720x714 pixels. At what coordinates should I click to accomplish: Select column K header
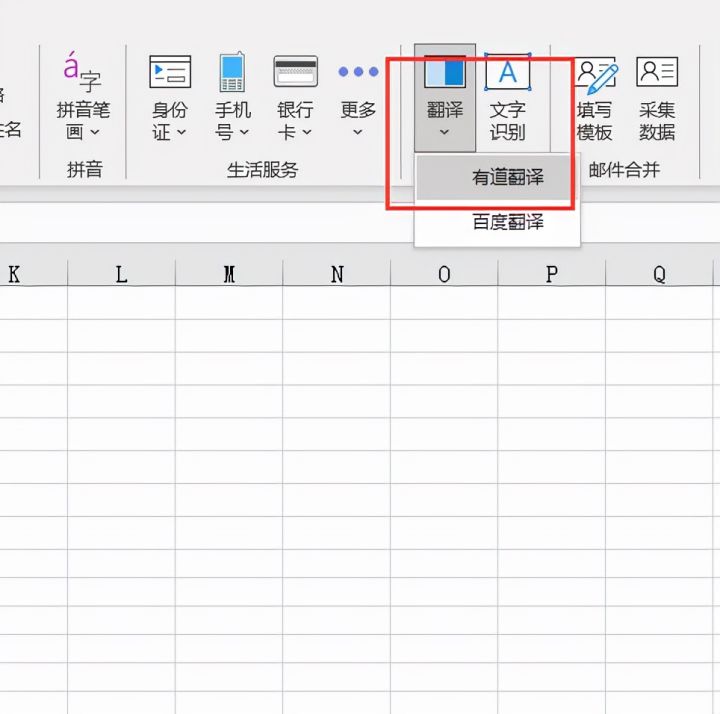click(x=33, y=275)
